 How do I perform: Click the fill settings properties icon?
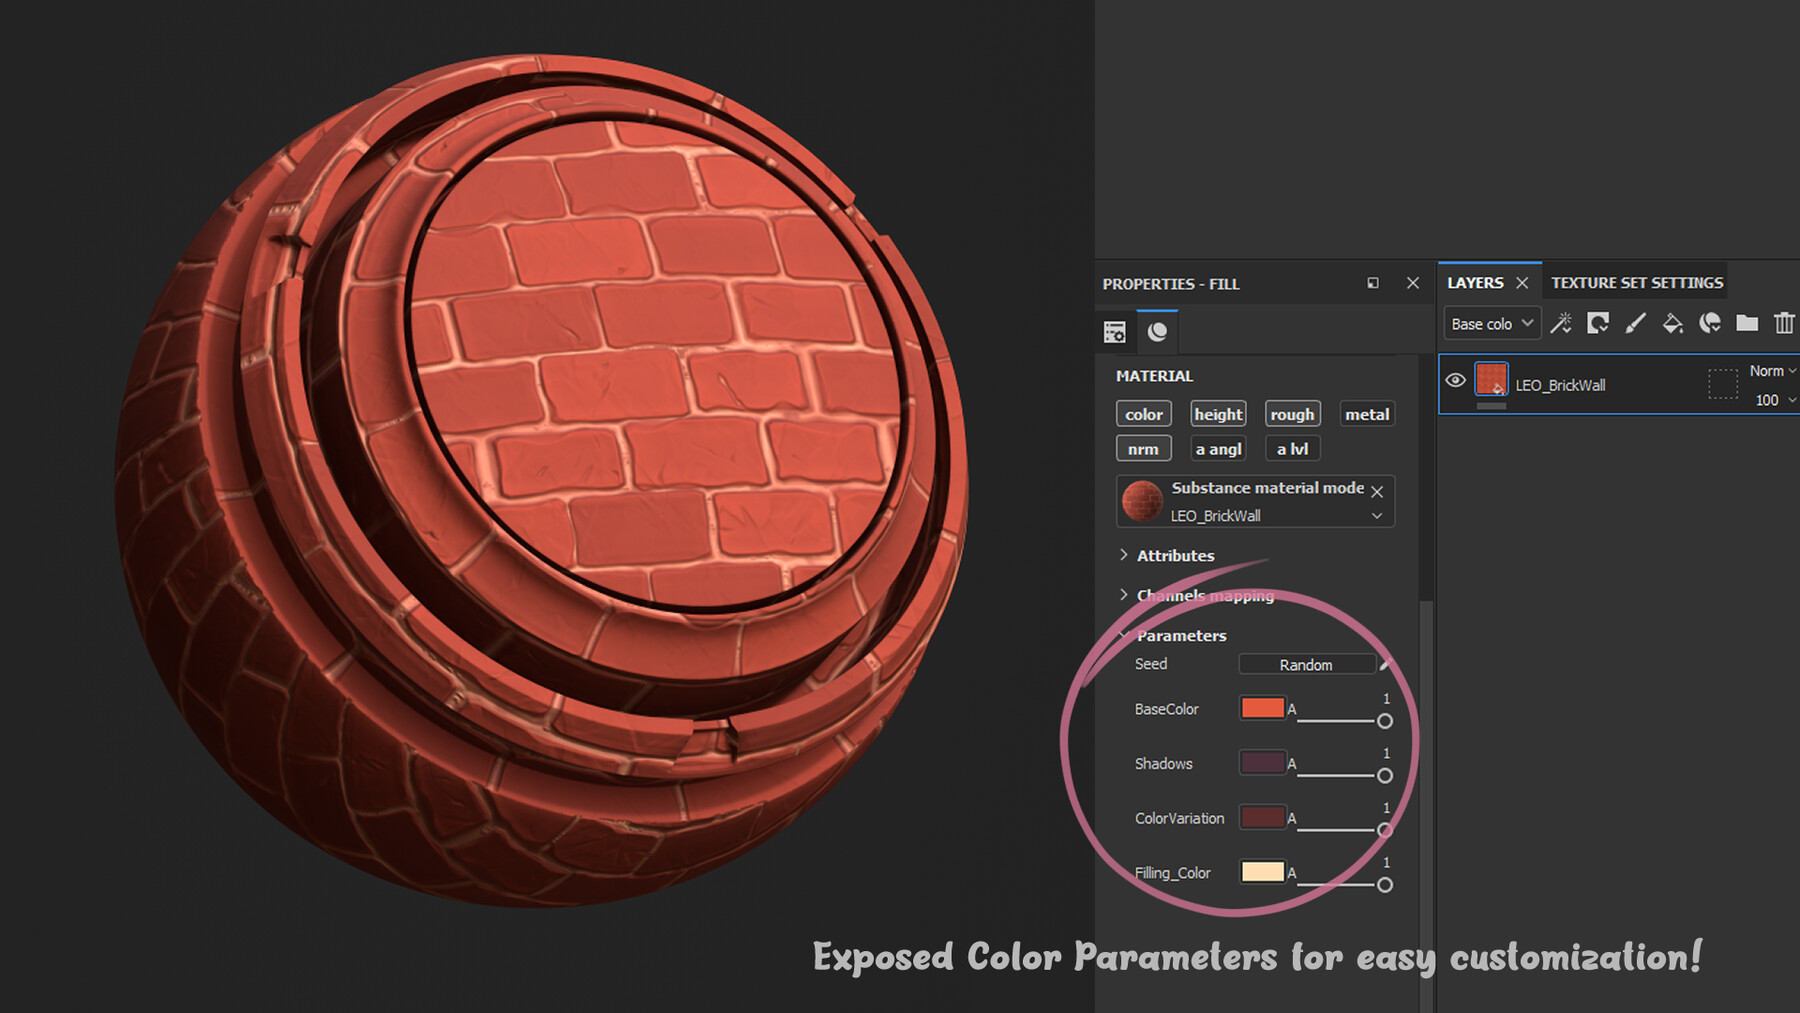point(1114,331)
